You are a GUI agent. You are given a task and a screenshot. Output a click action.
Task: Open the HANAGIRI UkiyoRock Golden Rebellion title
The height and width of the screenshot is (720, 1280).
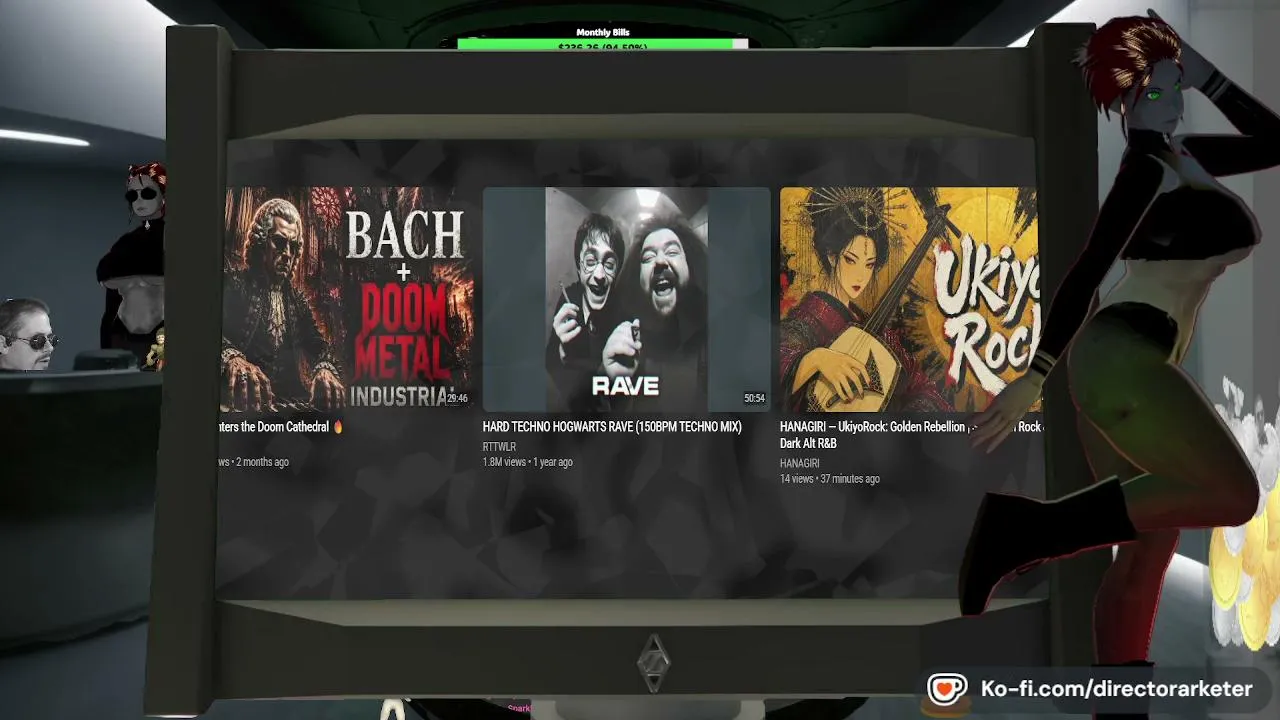pyautogui.click(x=911, y=435)
